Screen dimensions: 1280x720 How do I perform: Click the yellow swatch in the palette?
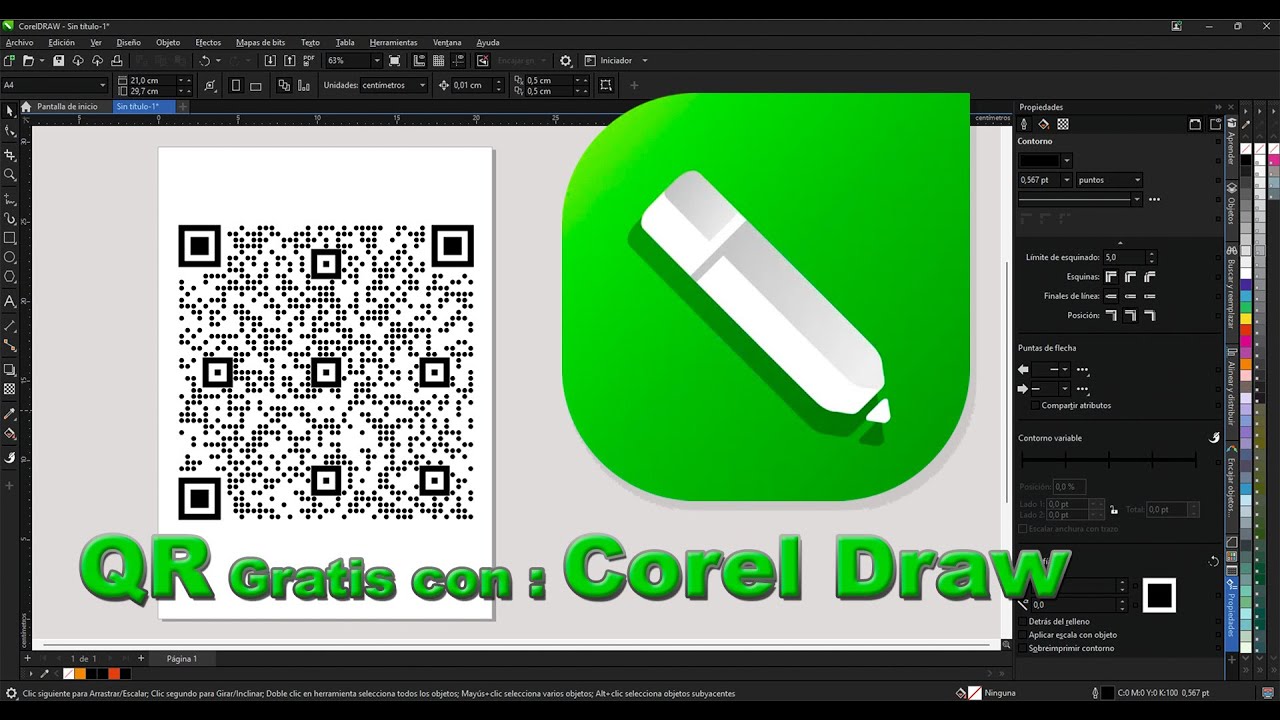pyautogui.click(x=1246, y=319)
